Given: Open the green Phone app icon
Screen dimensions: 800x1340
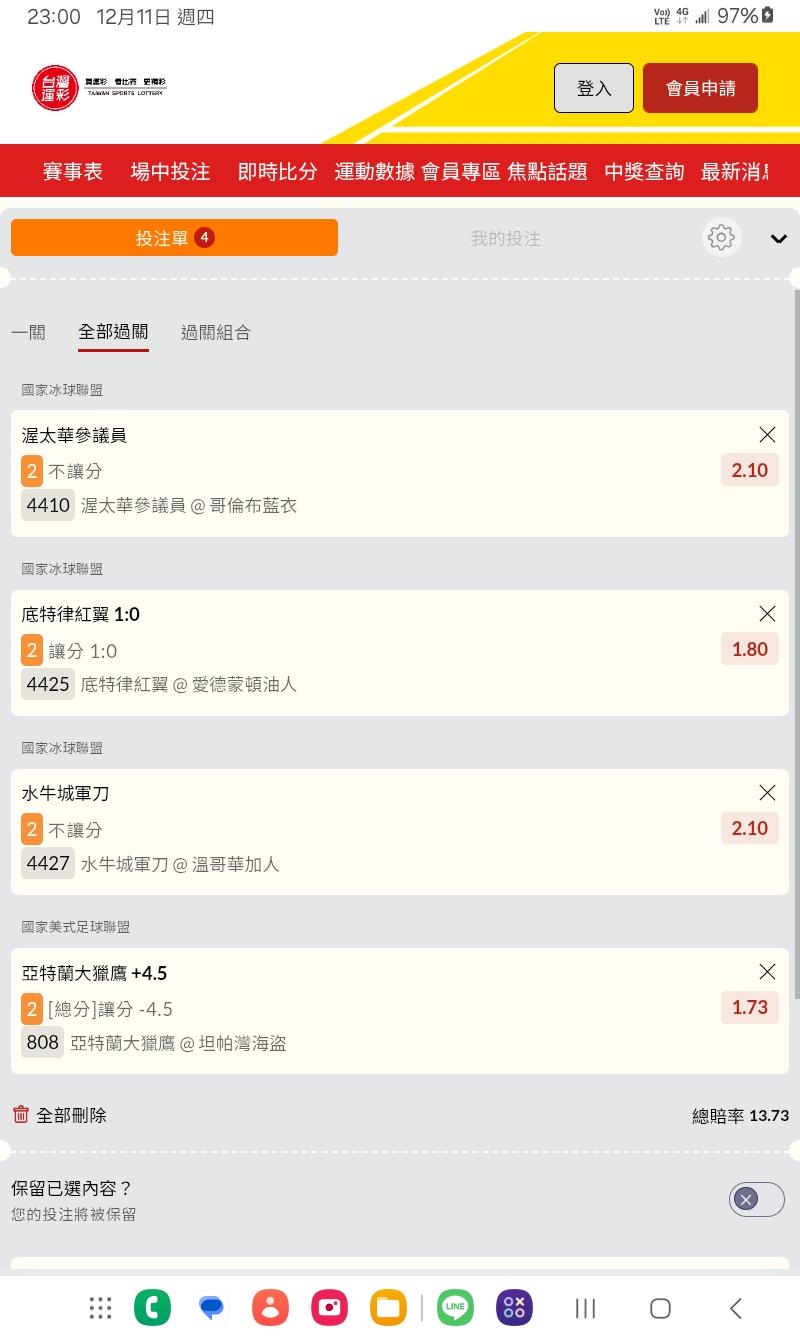Looking at the screenshot, I should click(x=152, y=1307).
